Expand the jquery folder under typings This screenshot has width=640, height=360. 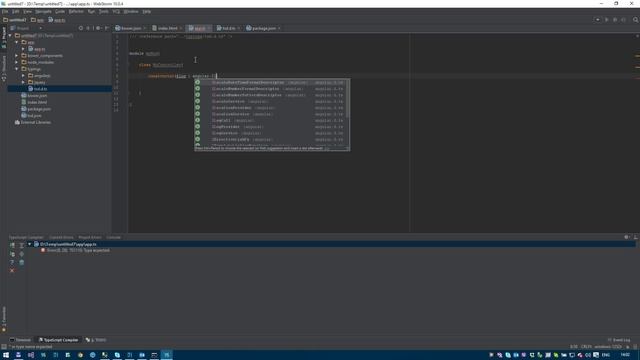coord(23,82)
